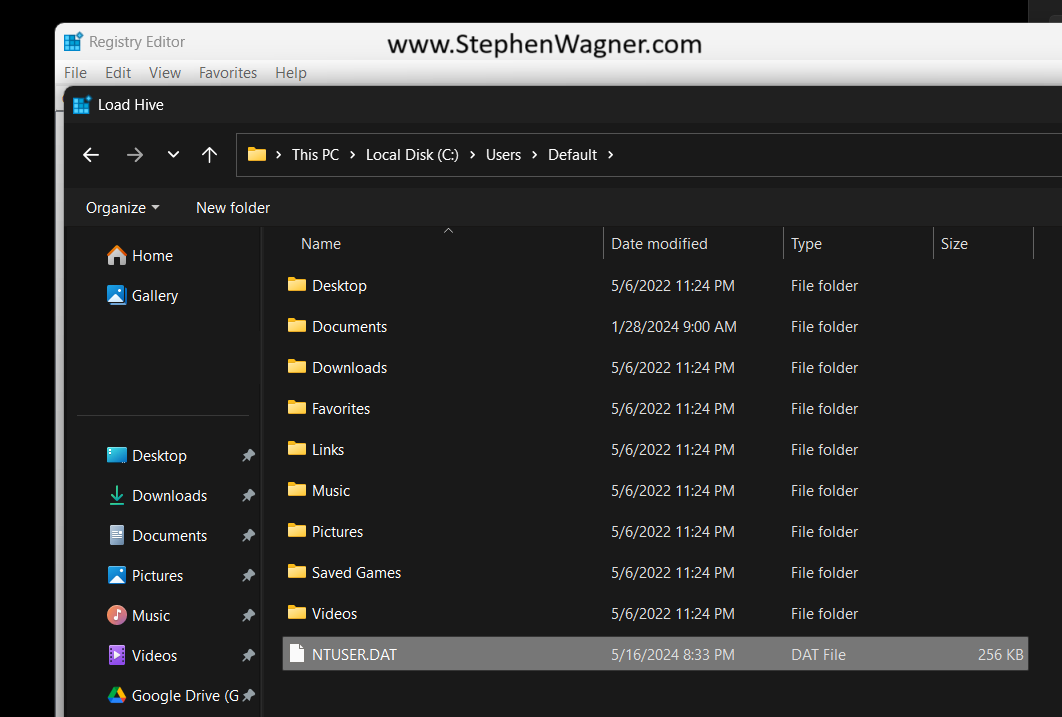
Task: Click the Up one level arrow
Action: (x=209, y=155)
